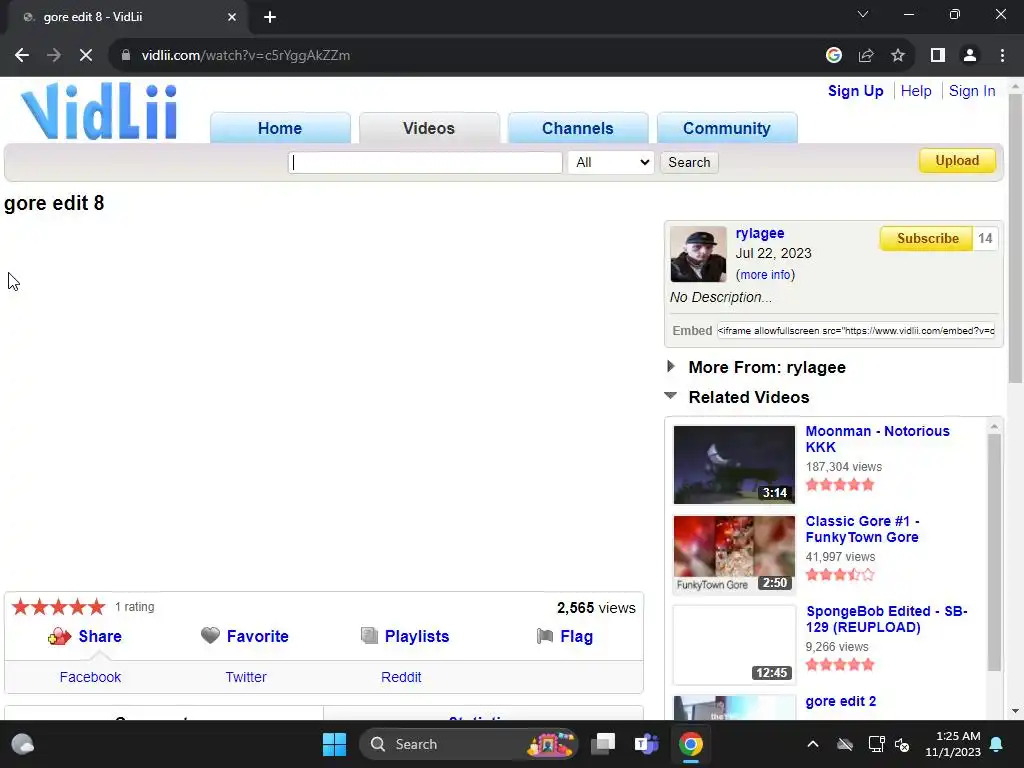
Task: Open browser side panel icon
Action: (x=938, y=56)
